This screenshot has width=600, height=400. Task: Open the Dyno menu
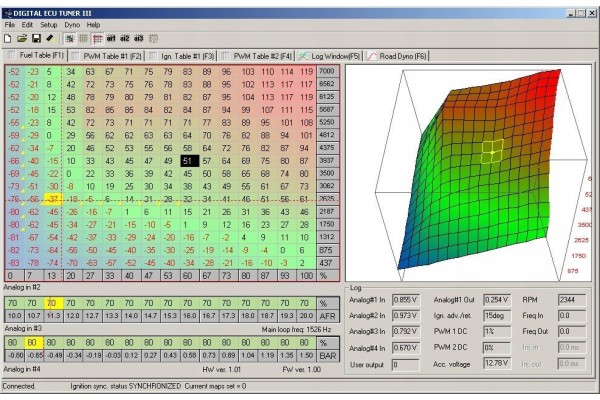72,25
